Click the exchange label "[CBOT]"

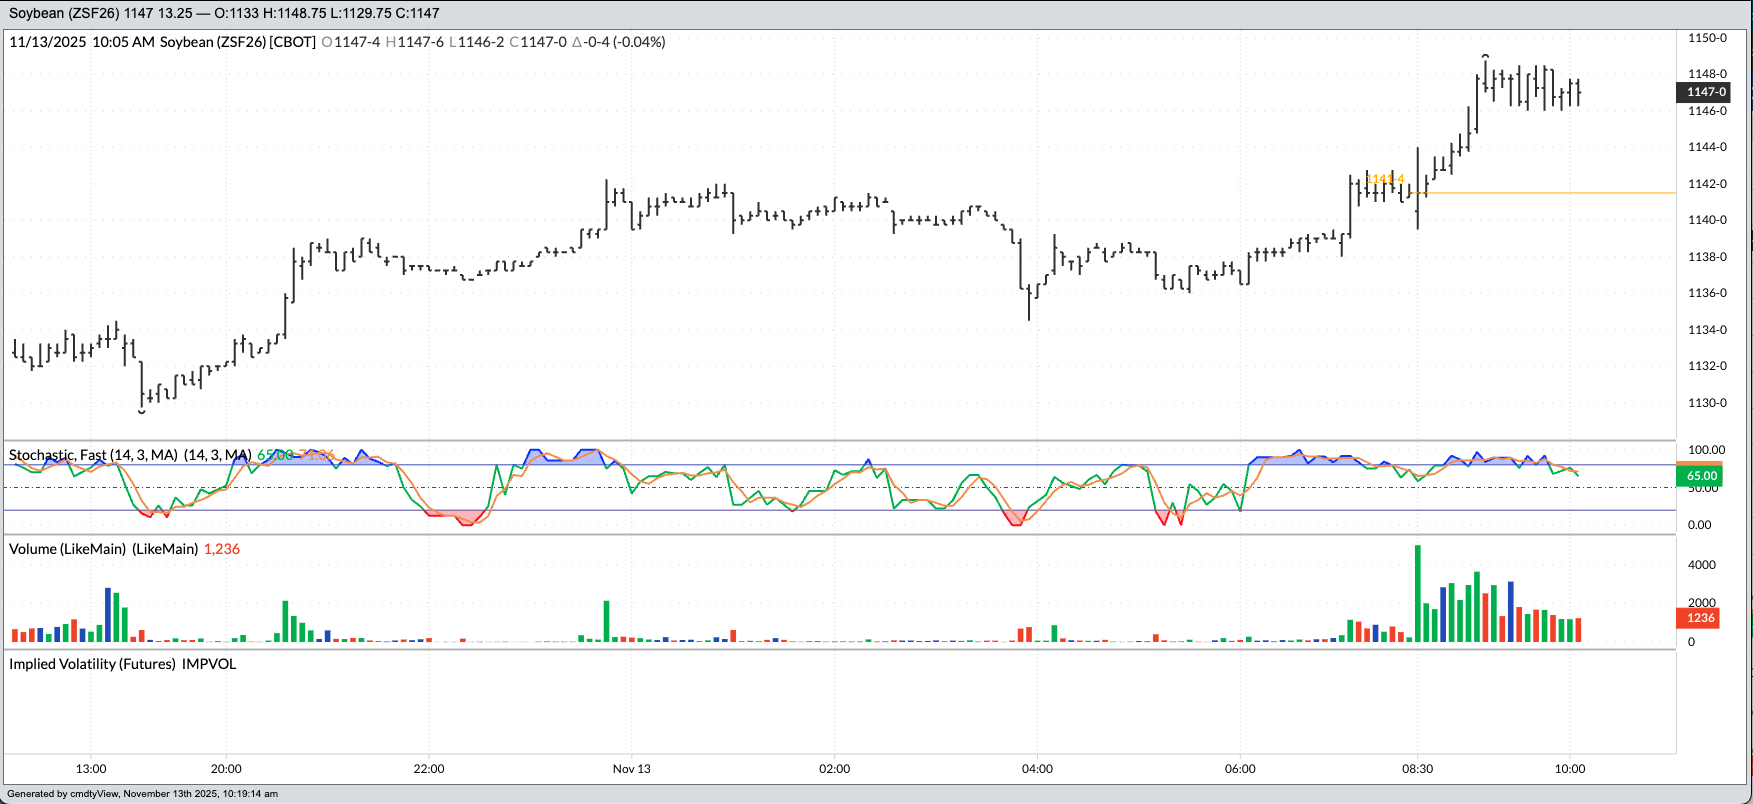(x=293, y=42)
